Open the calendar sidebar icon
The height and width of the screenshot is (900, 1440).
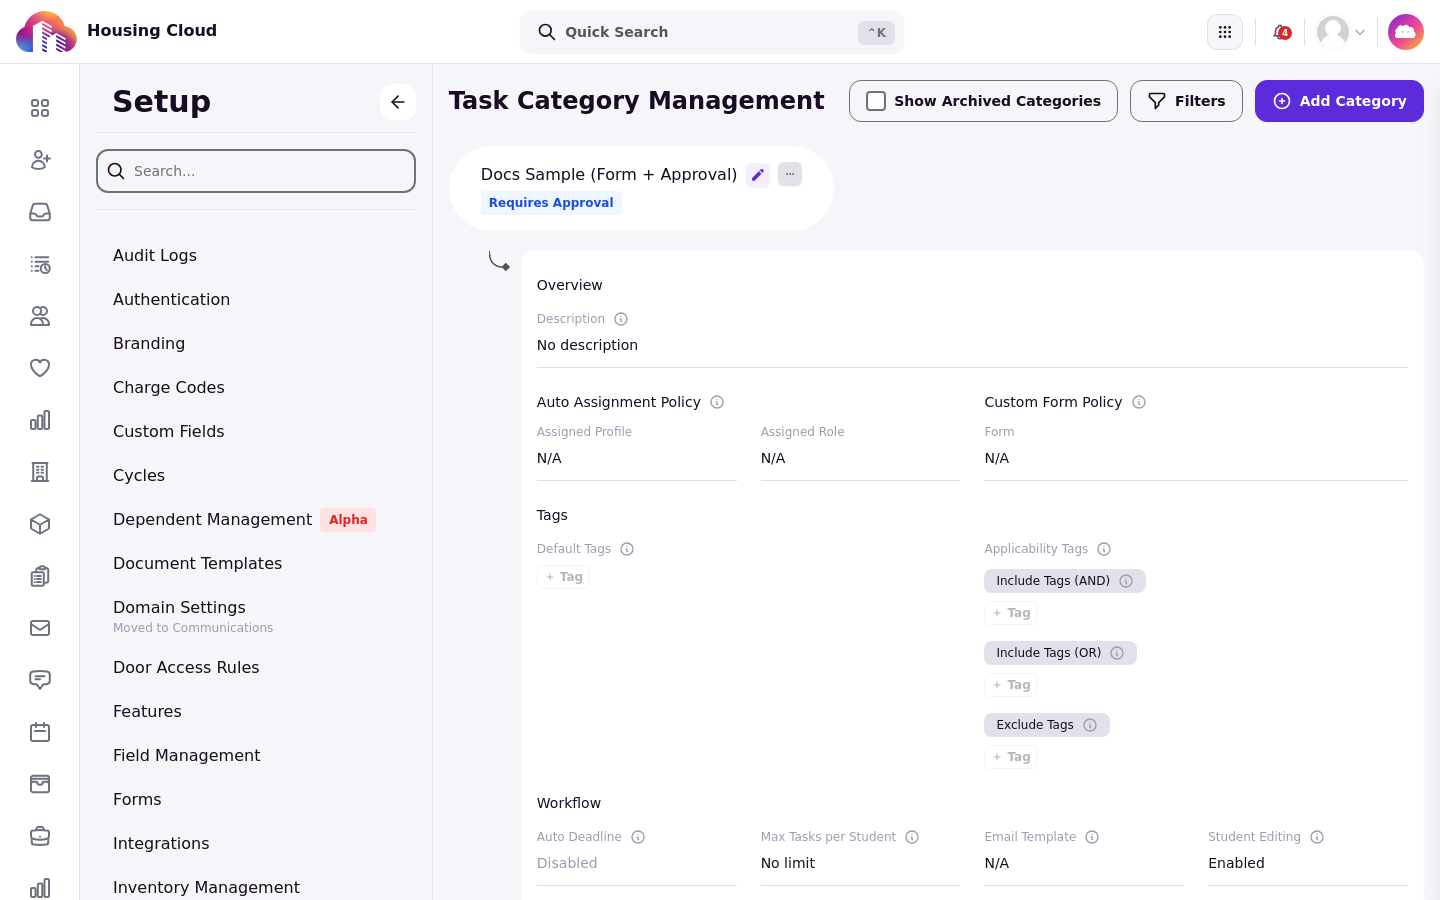coord(40,732)
